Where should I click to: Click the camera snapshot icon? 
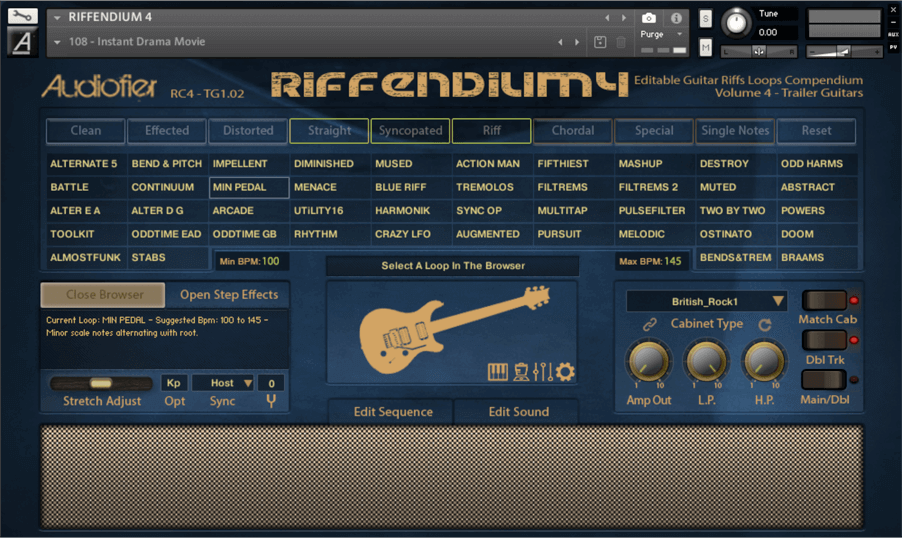(x=649, y=18)
